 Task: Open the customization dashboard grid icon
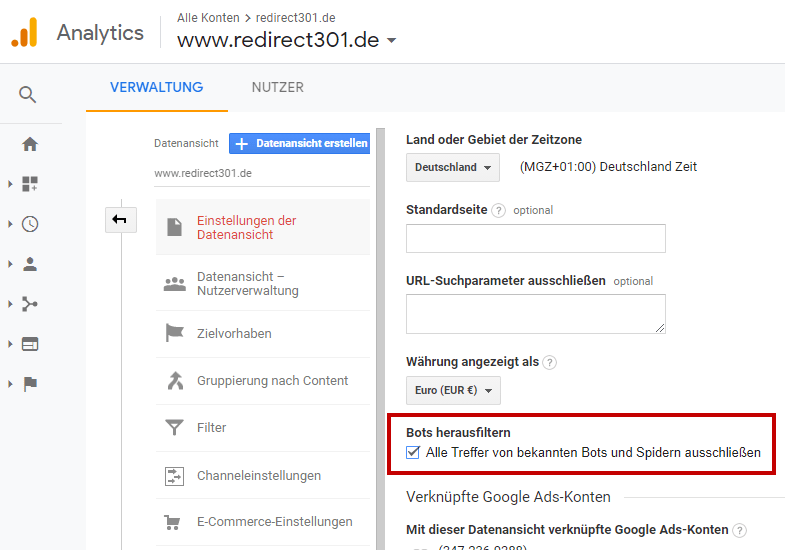click(x=30, y=184)
